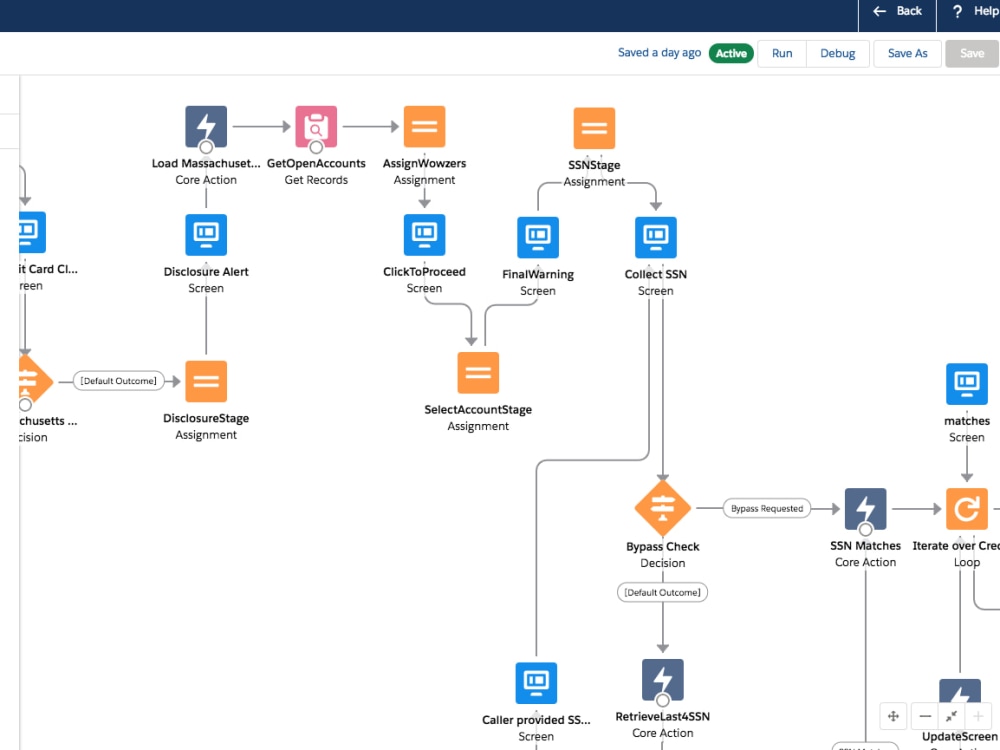Select the pan tool in canvas controls
This screenshot has height=750, width=1000.
[893, 716]
